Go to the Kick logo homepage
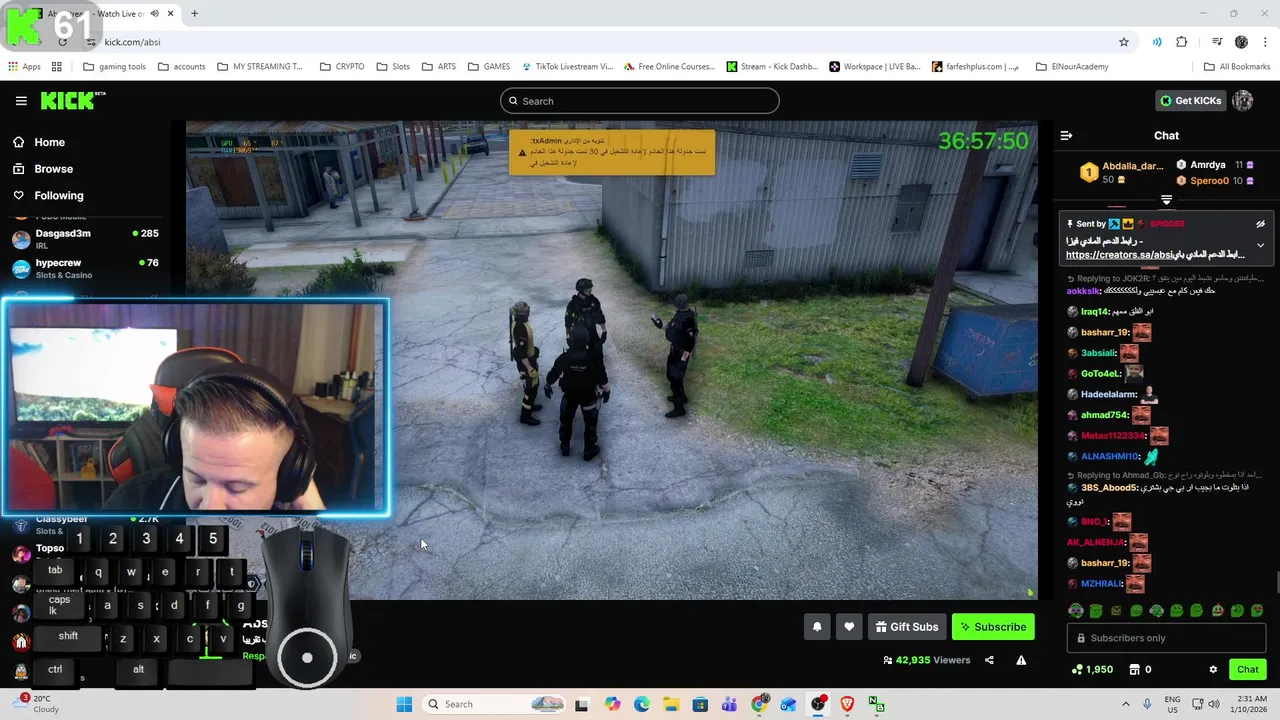 point(72,100)
